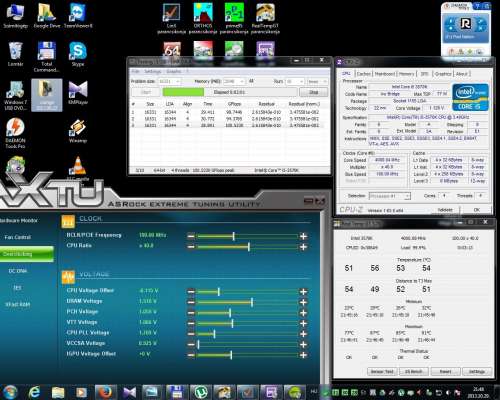Click OK in the CPU-Z window
Screen dimensions: 500x400
coord(477,210)
